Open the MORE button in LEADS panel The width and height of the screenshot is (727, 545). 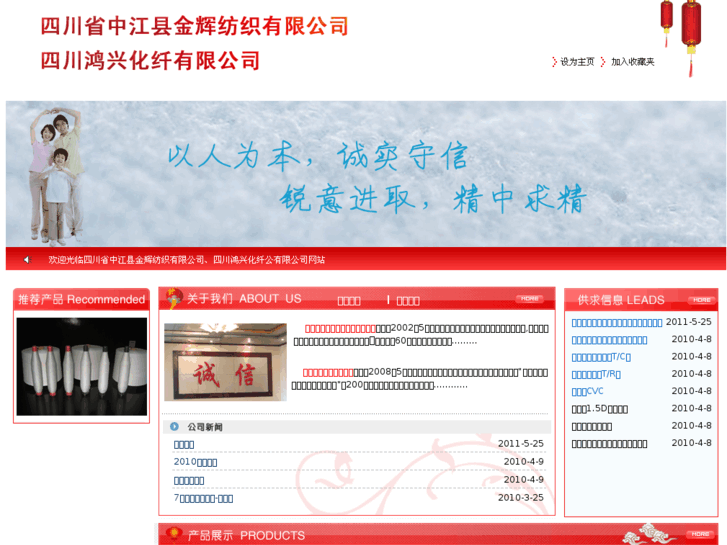(701, 300)
